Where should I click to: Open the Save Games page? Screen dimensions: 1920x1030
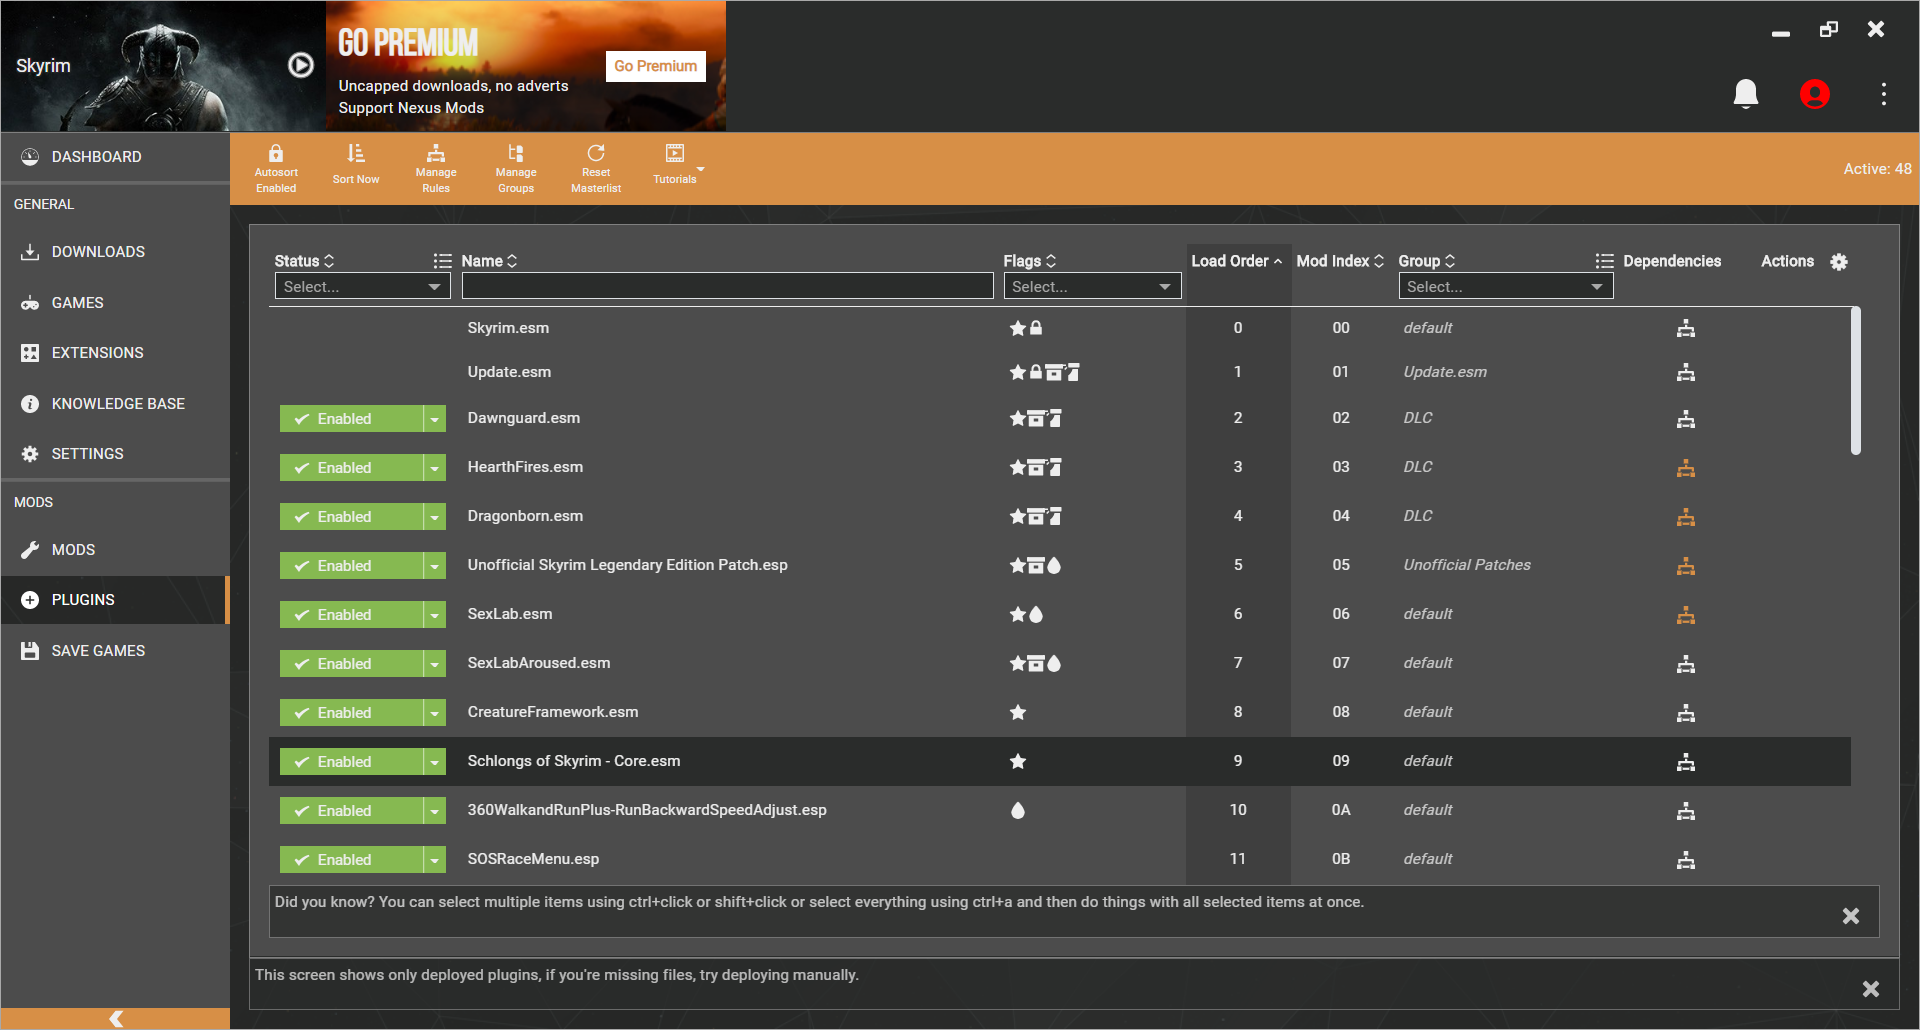[x=115, y=651]
